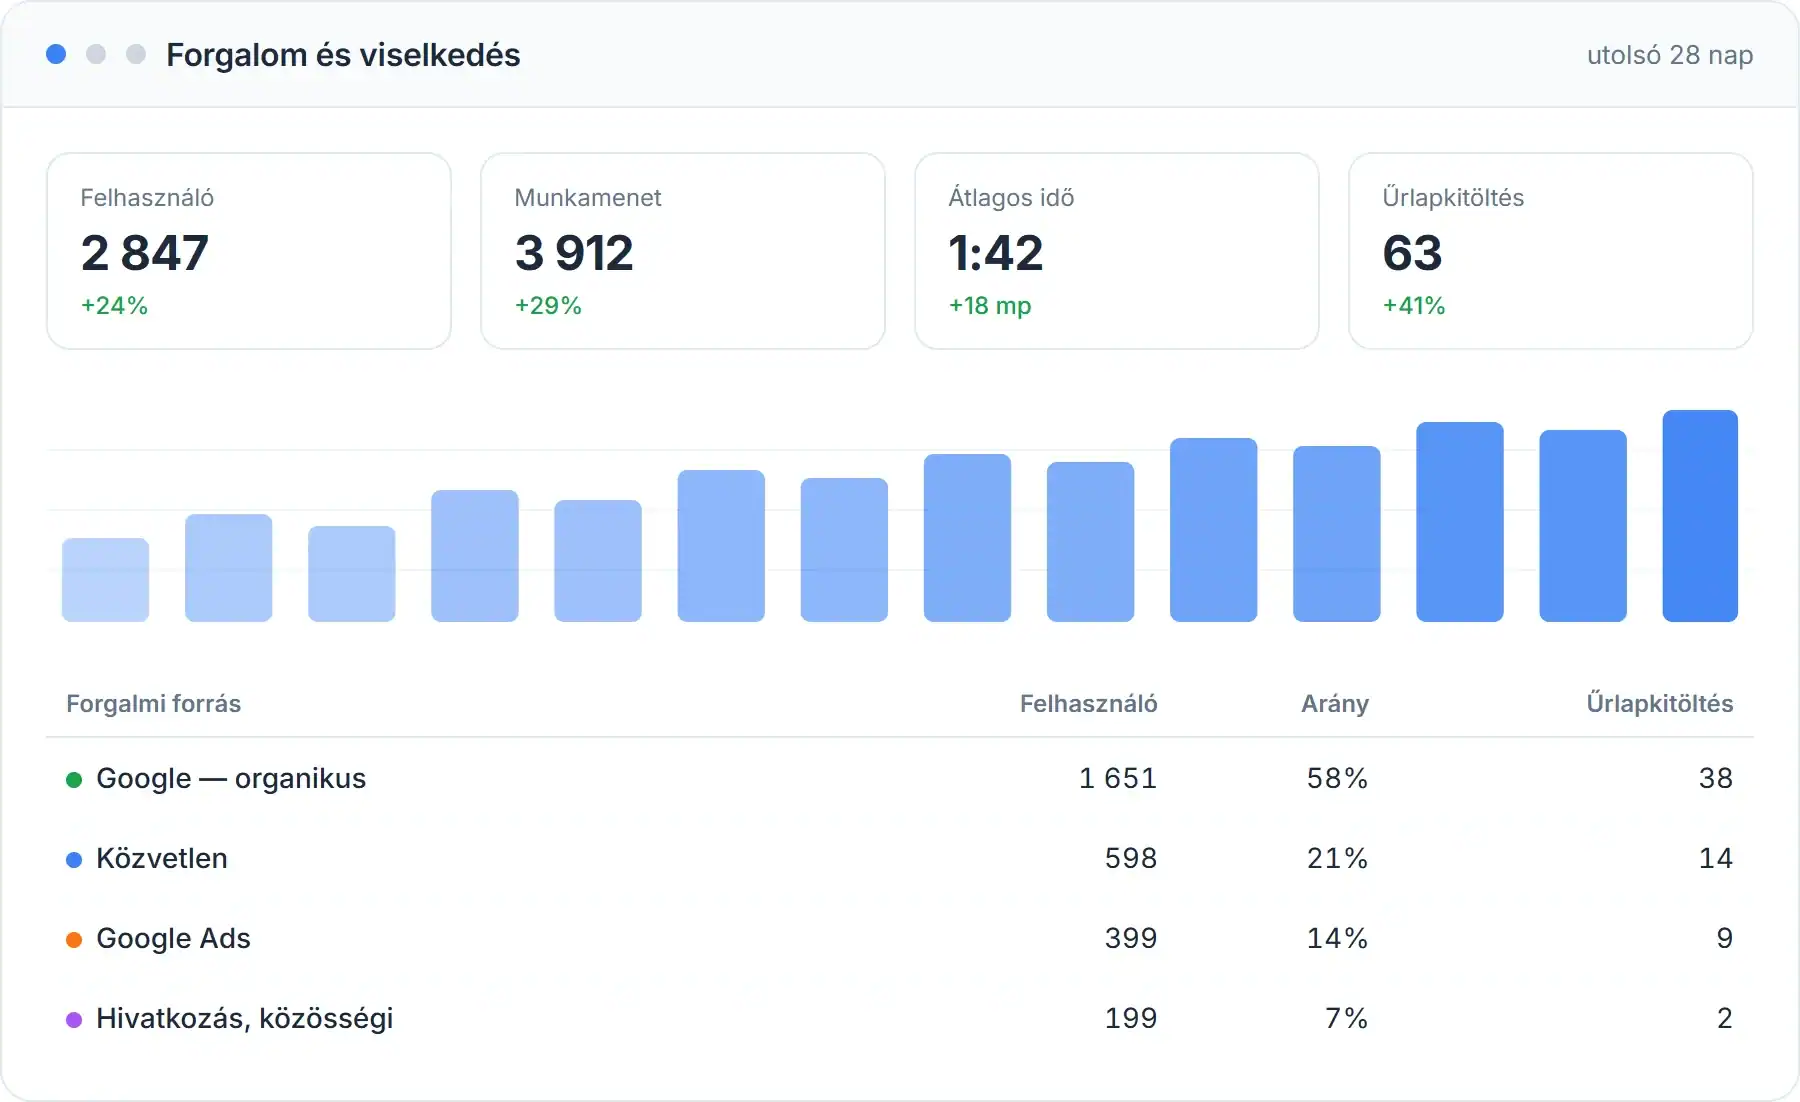Viewport: 1800px width, 1102px height.
Task: Click the blue dot beside Közvetlen
Action: point(74,860)
